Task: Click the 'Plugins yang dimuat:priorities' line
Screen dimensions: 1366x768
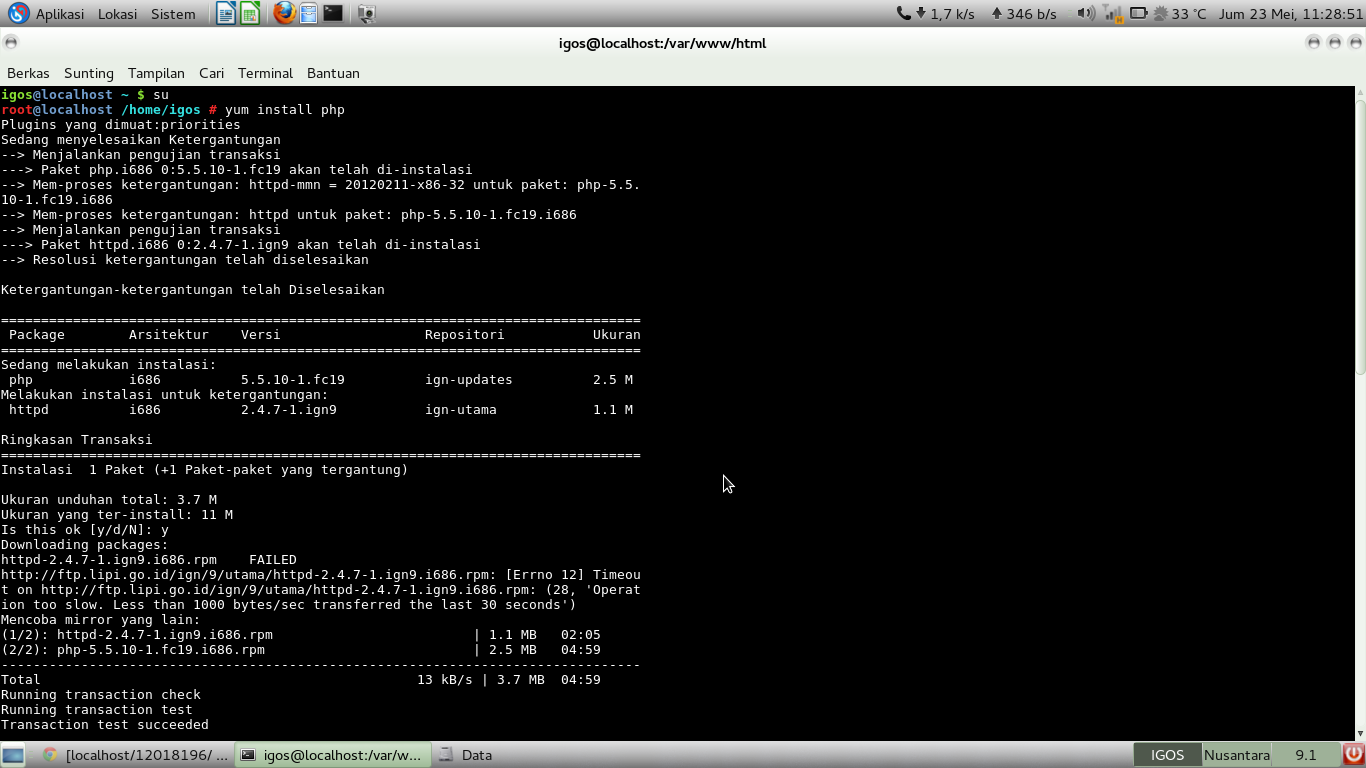Action: [121, 125]
